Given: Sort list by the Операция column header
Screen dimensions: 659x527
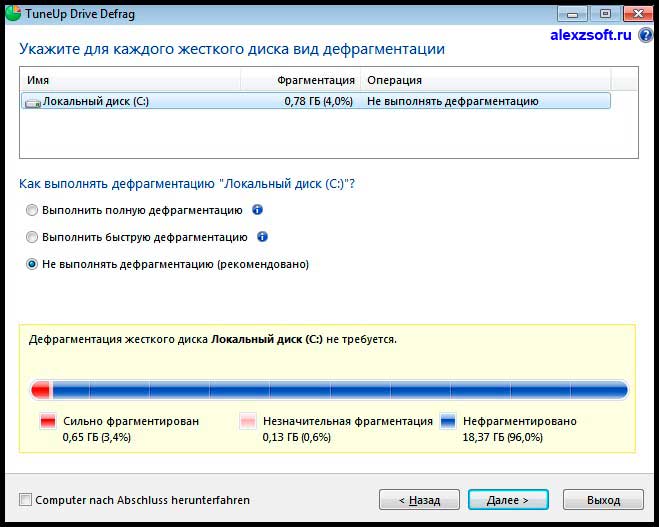Looking at the screenshot, I should coord(486,80).
